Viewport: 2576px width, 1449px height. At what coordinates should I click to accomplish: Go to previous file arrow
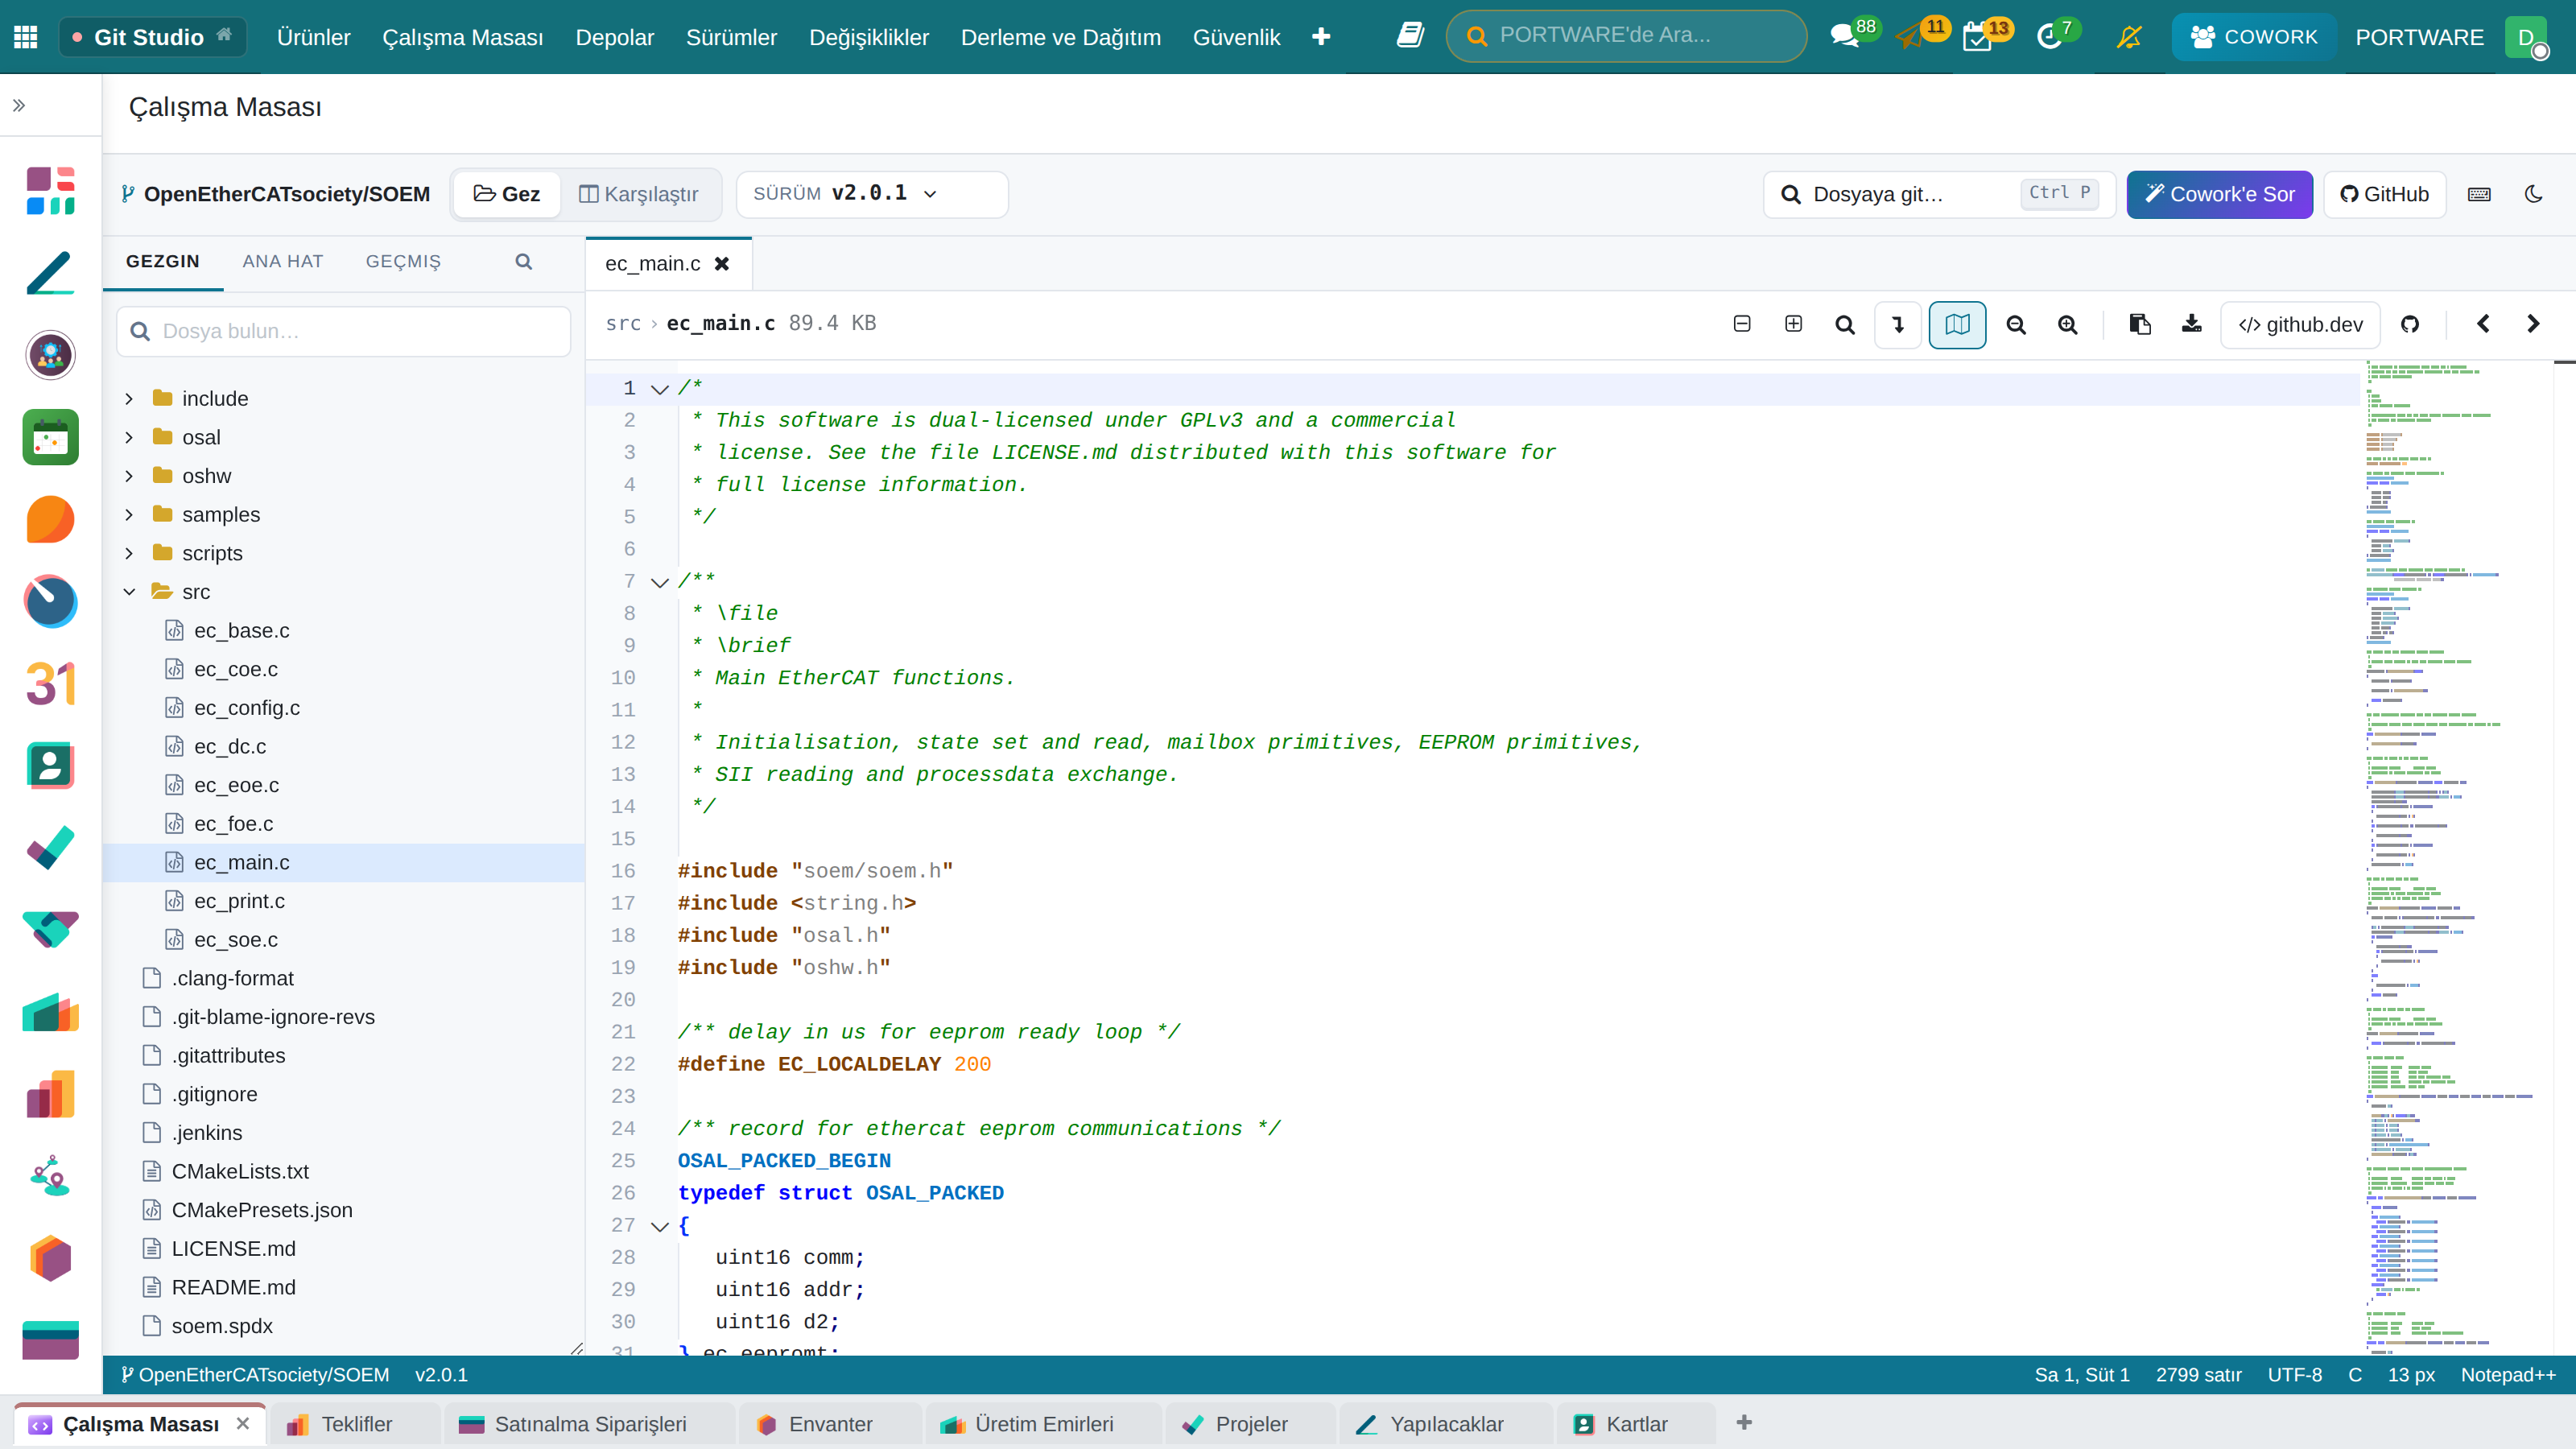(x=2483, y=324)
